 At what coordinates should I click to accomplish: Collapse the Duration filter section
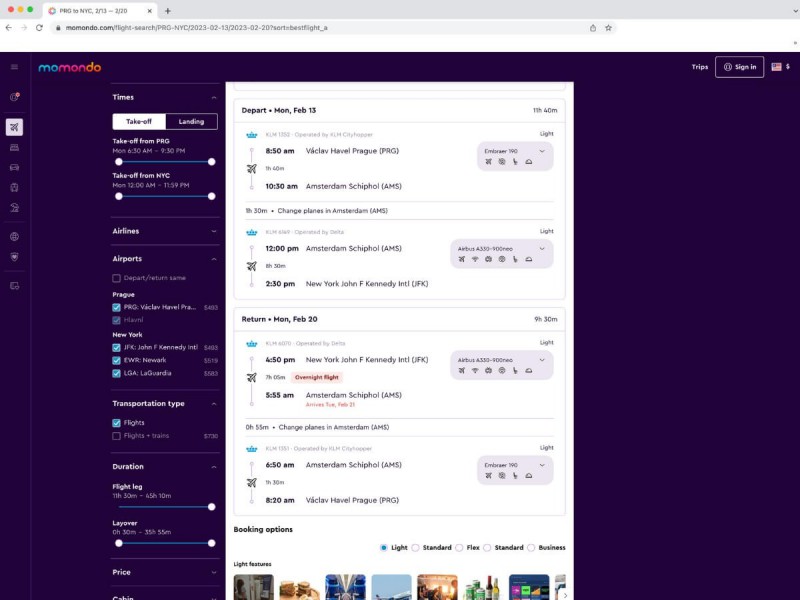coord(214,467)
